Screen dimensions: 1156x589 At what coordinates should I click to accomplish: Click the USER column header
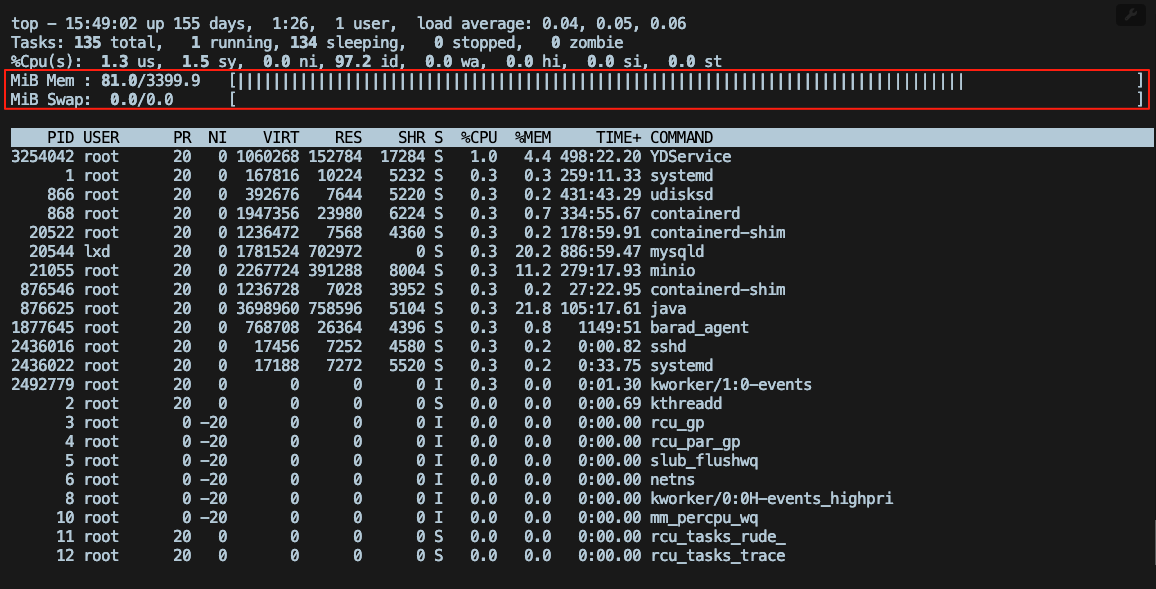pos(100,137)
